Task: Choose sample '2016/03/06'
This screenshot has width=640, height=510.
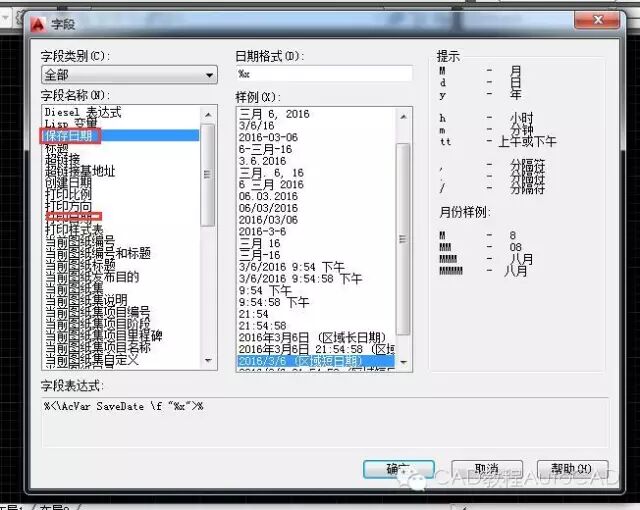Action: [x=268, y=220]
